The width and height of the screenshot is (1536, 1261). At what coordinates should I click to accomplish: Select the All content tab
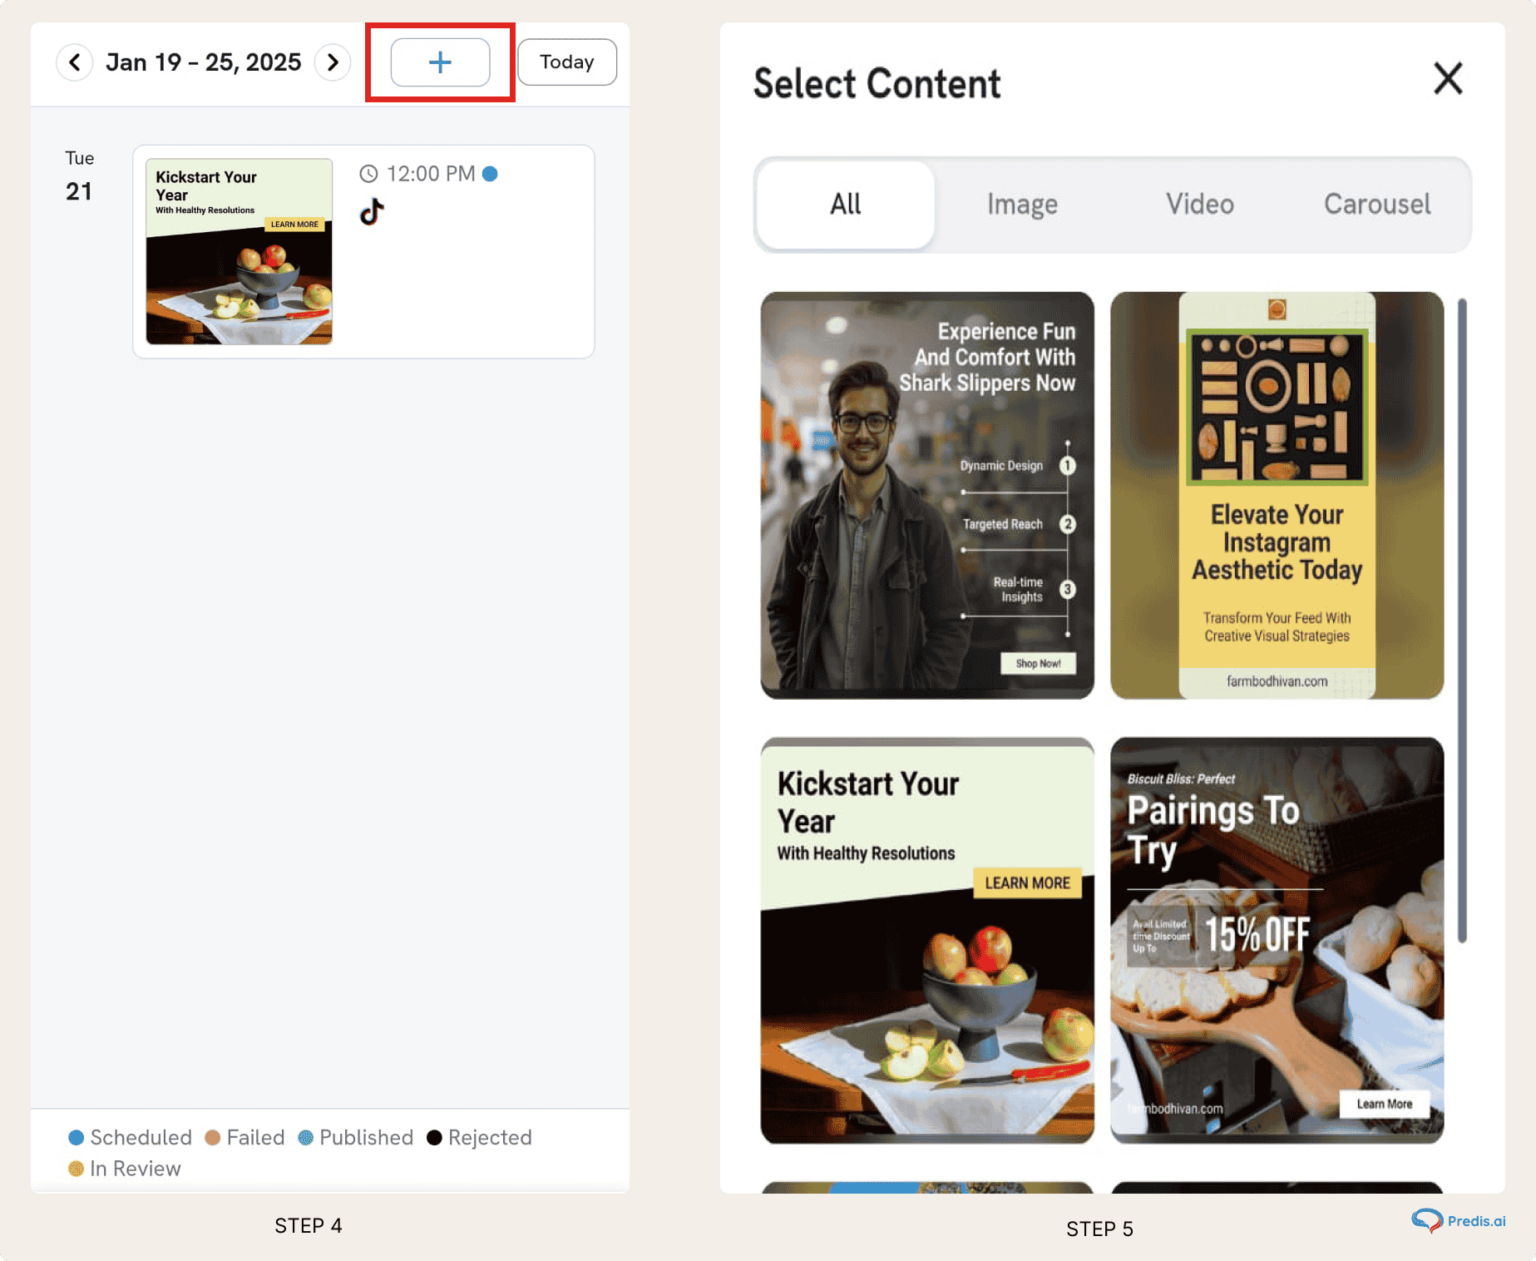(846, 204)
